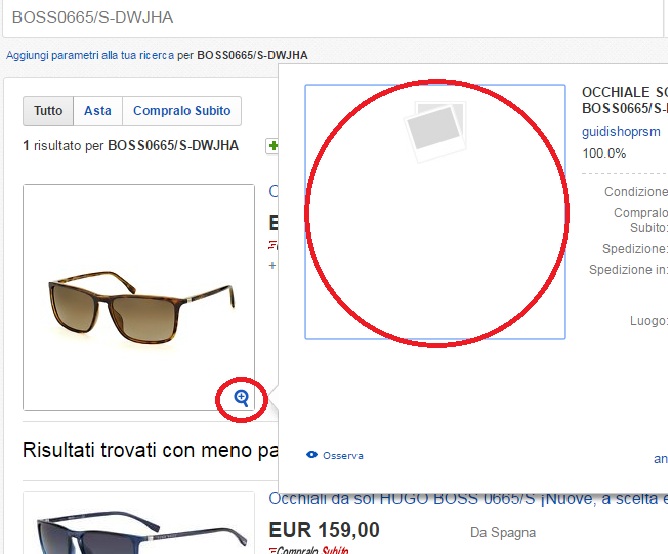
Task: Open the brown tortoise sunglasses thumbnail
Action: (x=139, y=297)
